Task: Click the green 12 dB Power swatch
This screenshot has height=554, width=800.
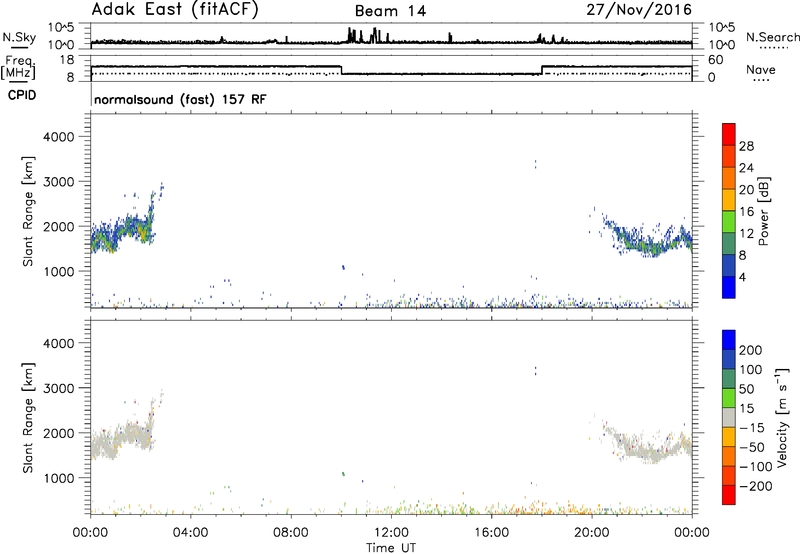Action: pyautogui.click(x=729, y=221)
